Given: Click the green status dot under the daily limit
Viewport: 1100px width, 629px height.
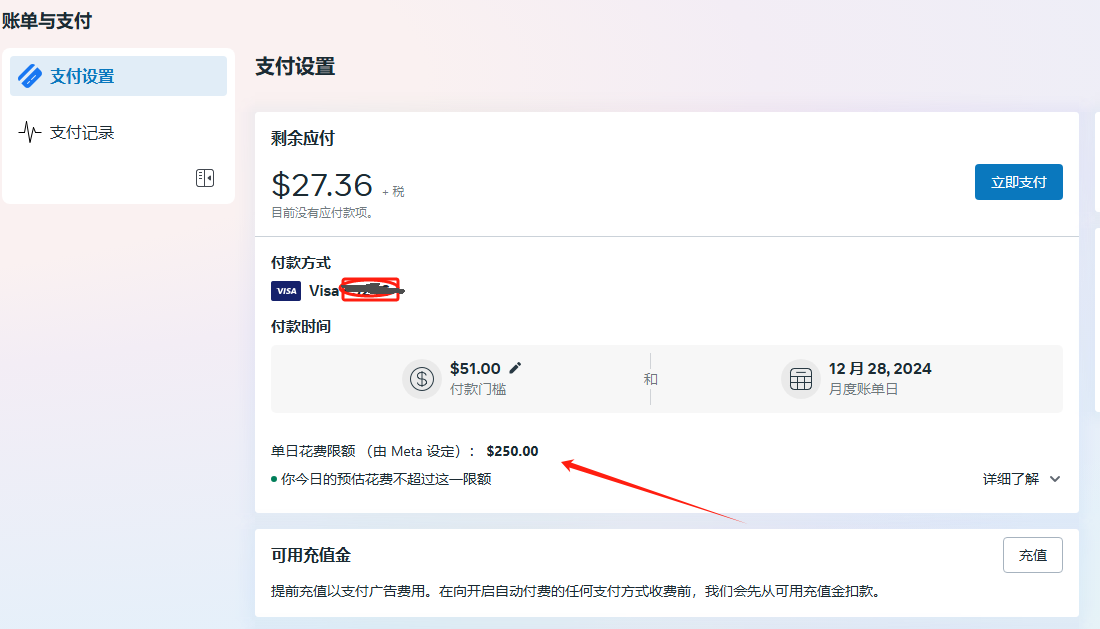Looking at the screenshot, I should 275,479.
